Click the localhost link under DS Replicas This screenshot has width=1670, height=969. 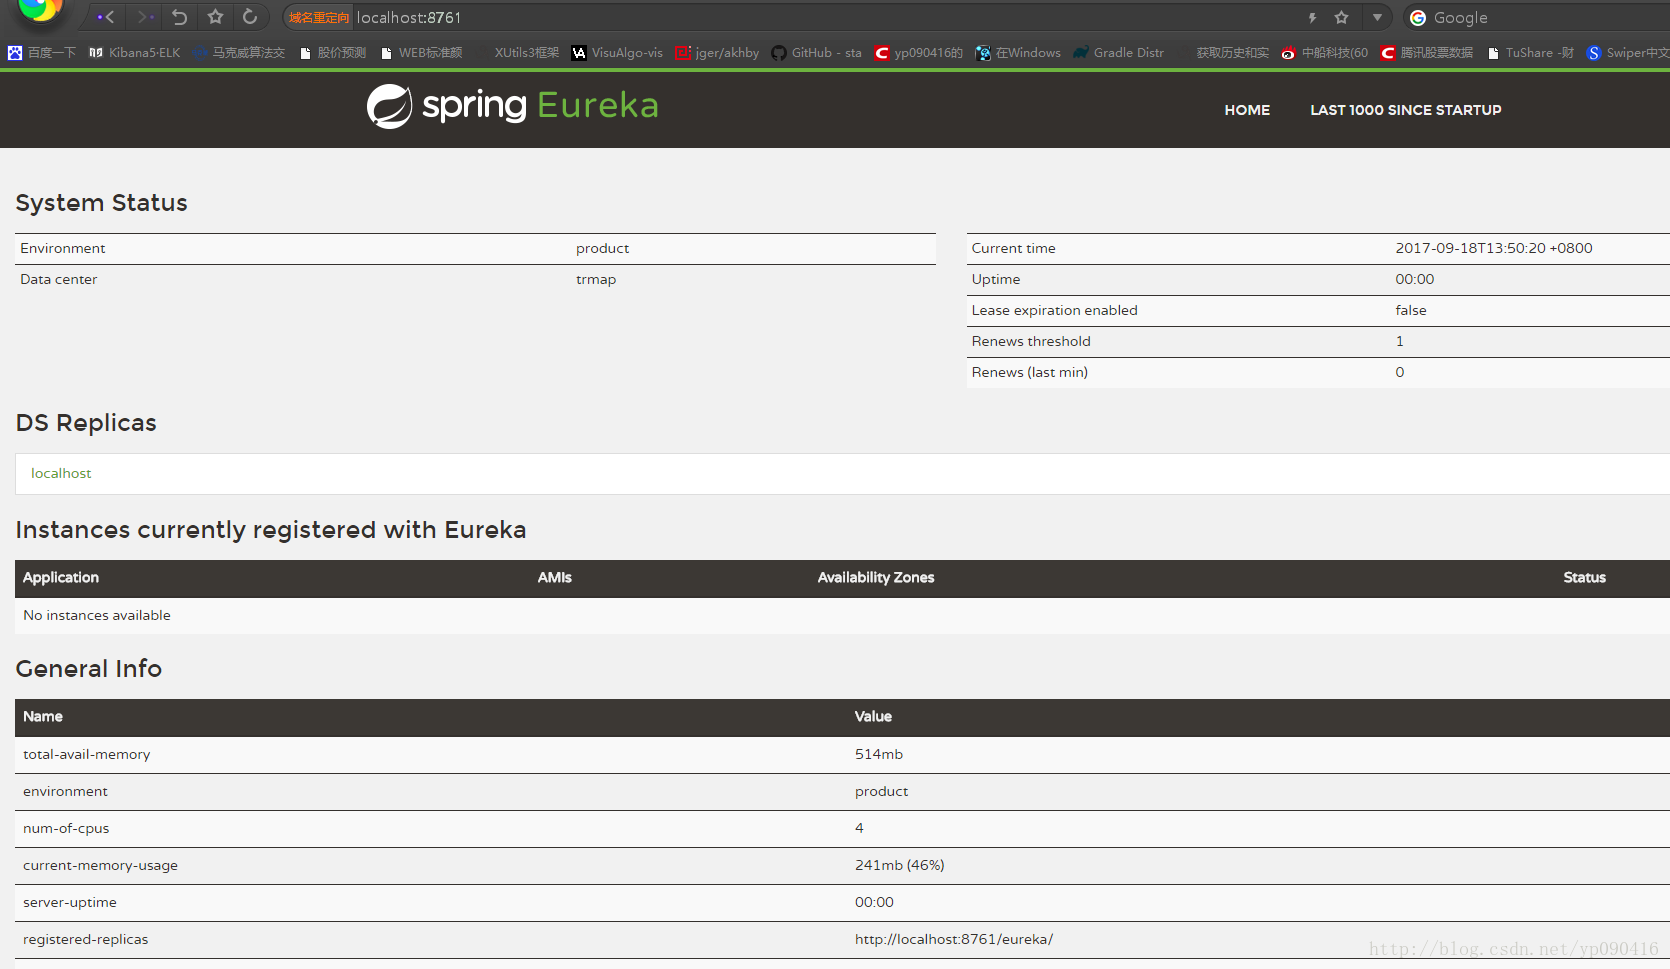tap(61, 473)
